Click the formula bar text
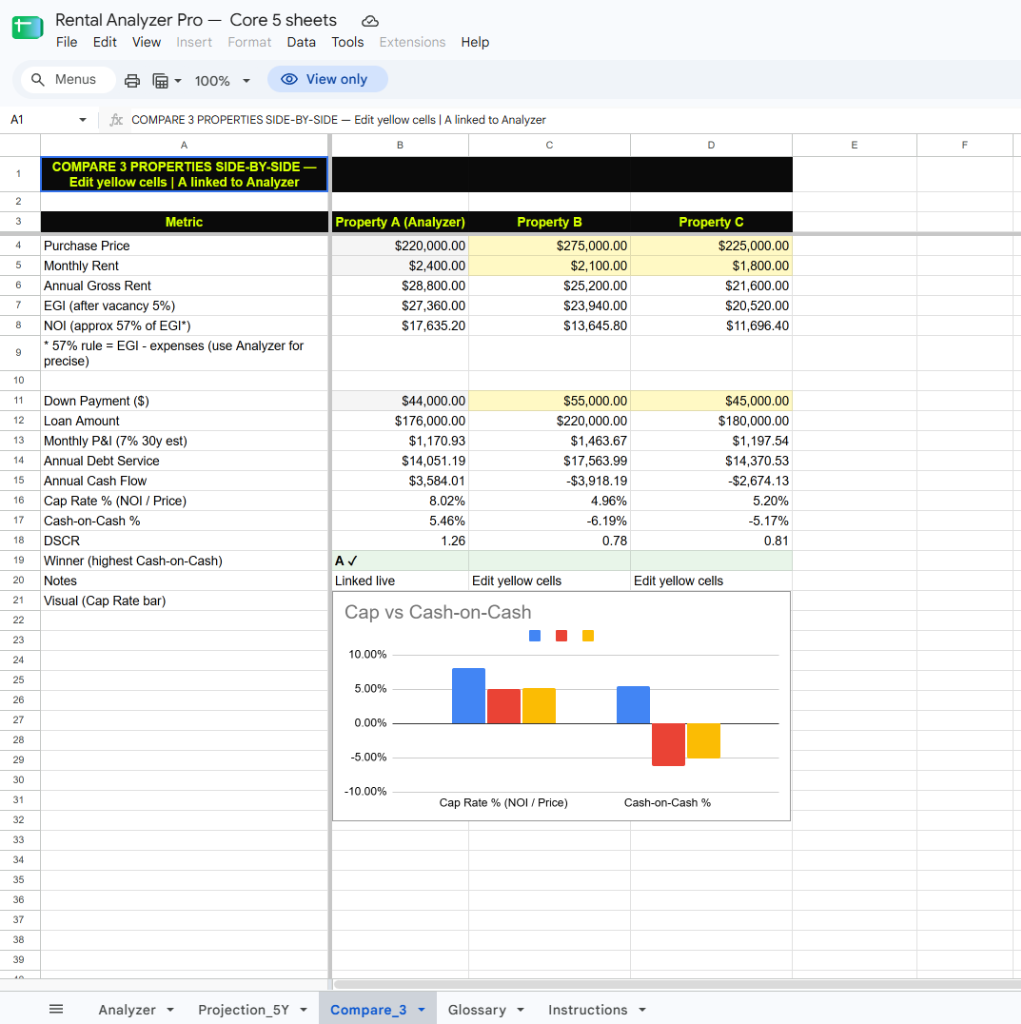Screen dimensions: 1021x1024 point(338,120)
